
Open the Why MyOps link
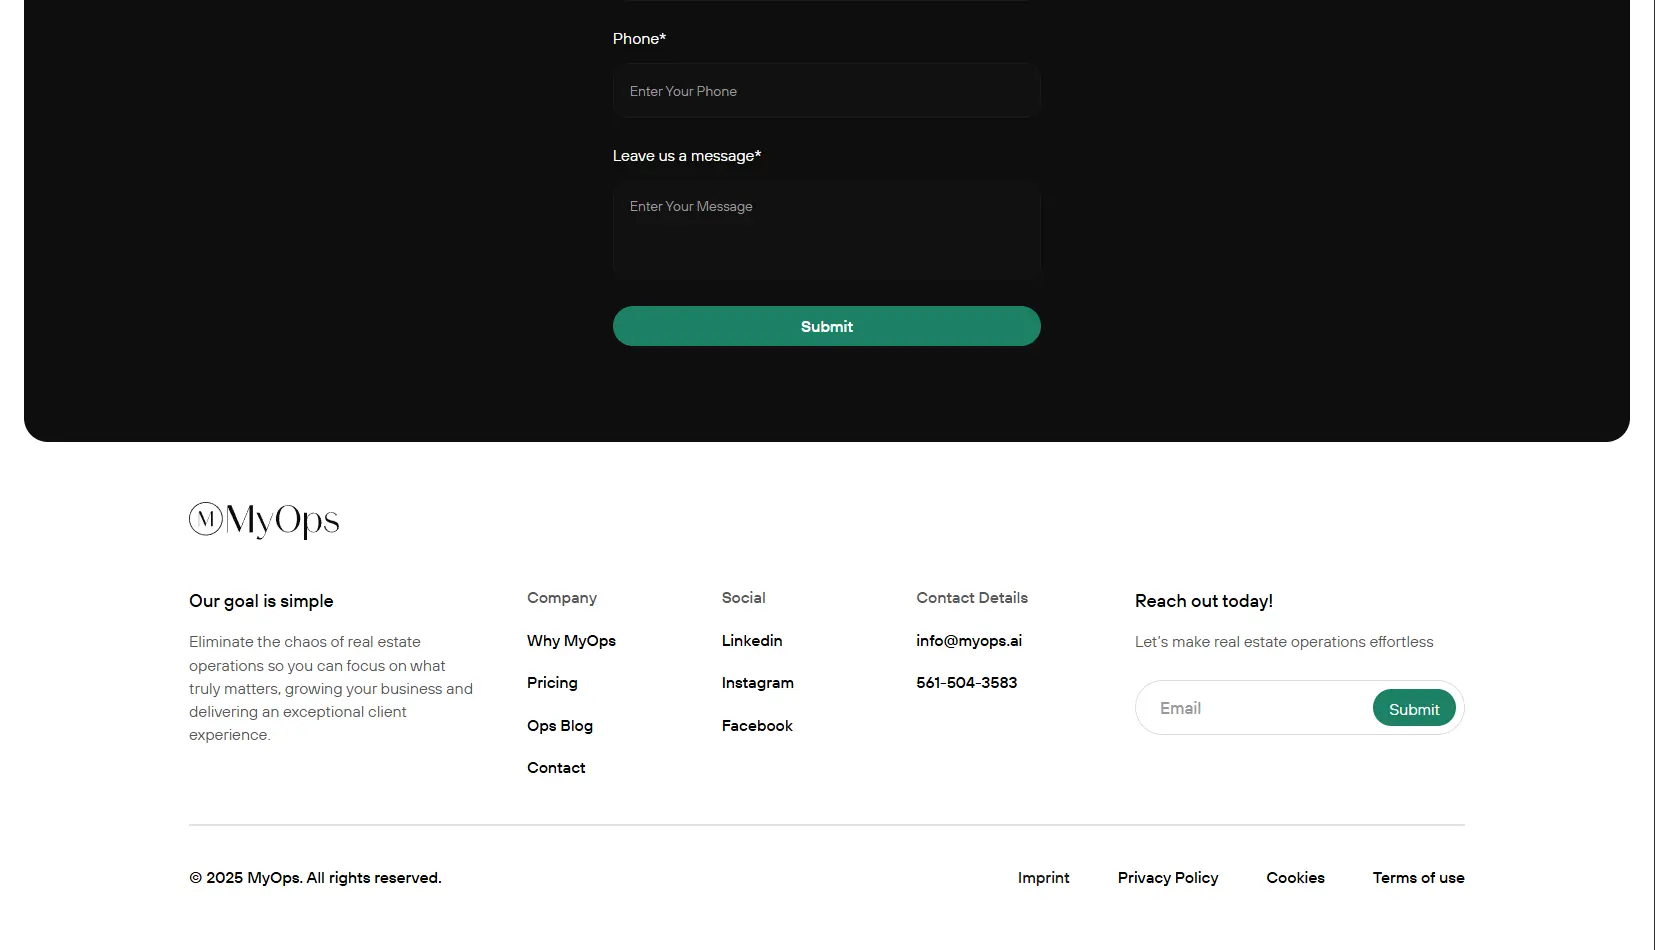(x=571, y=641)
